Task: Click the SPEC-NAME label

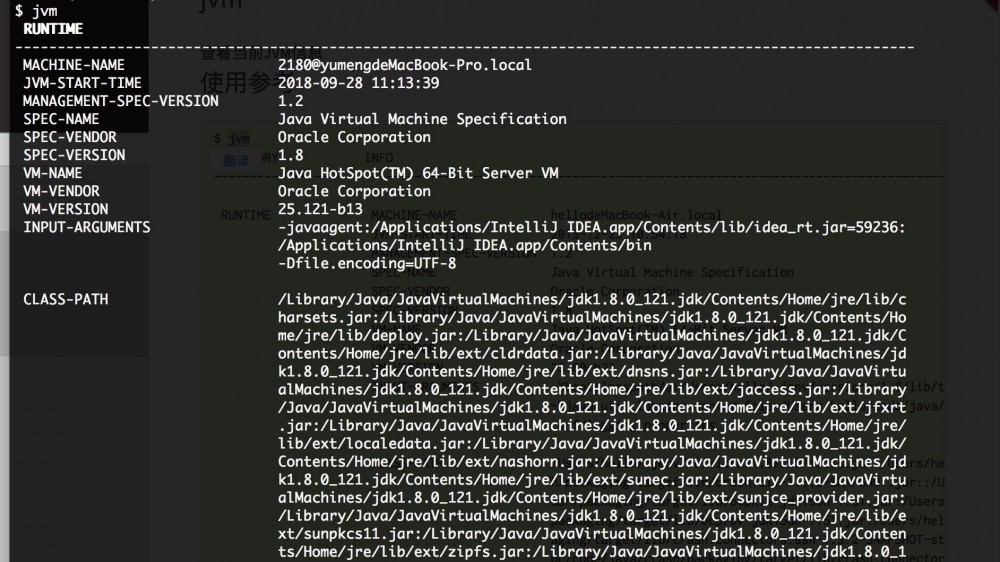Action: coord(61,119)
